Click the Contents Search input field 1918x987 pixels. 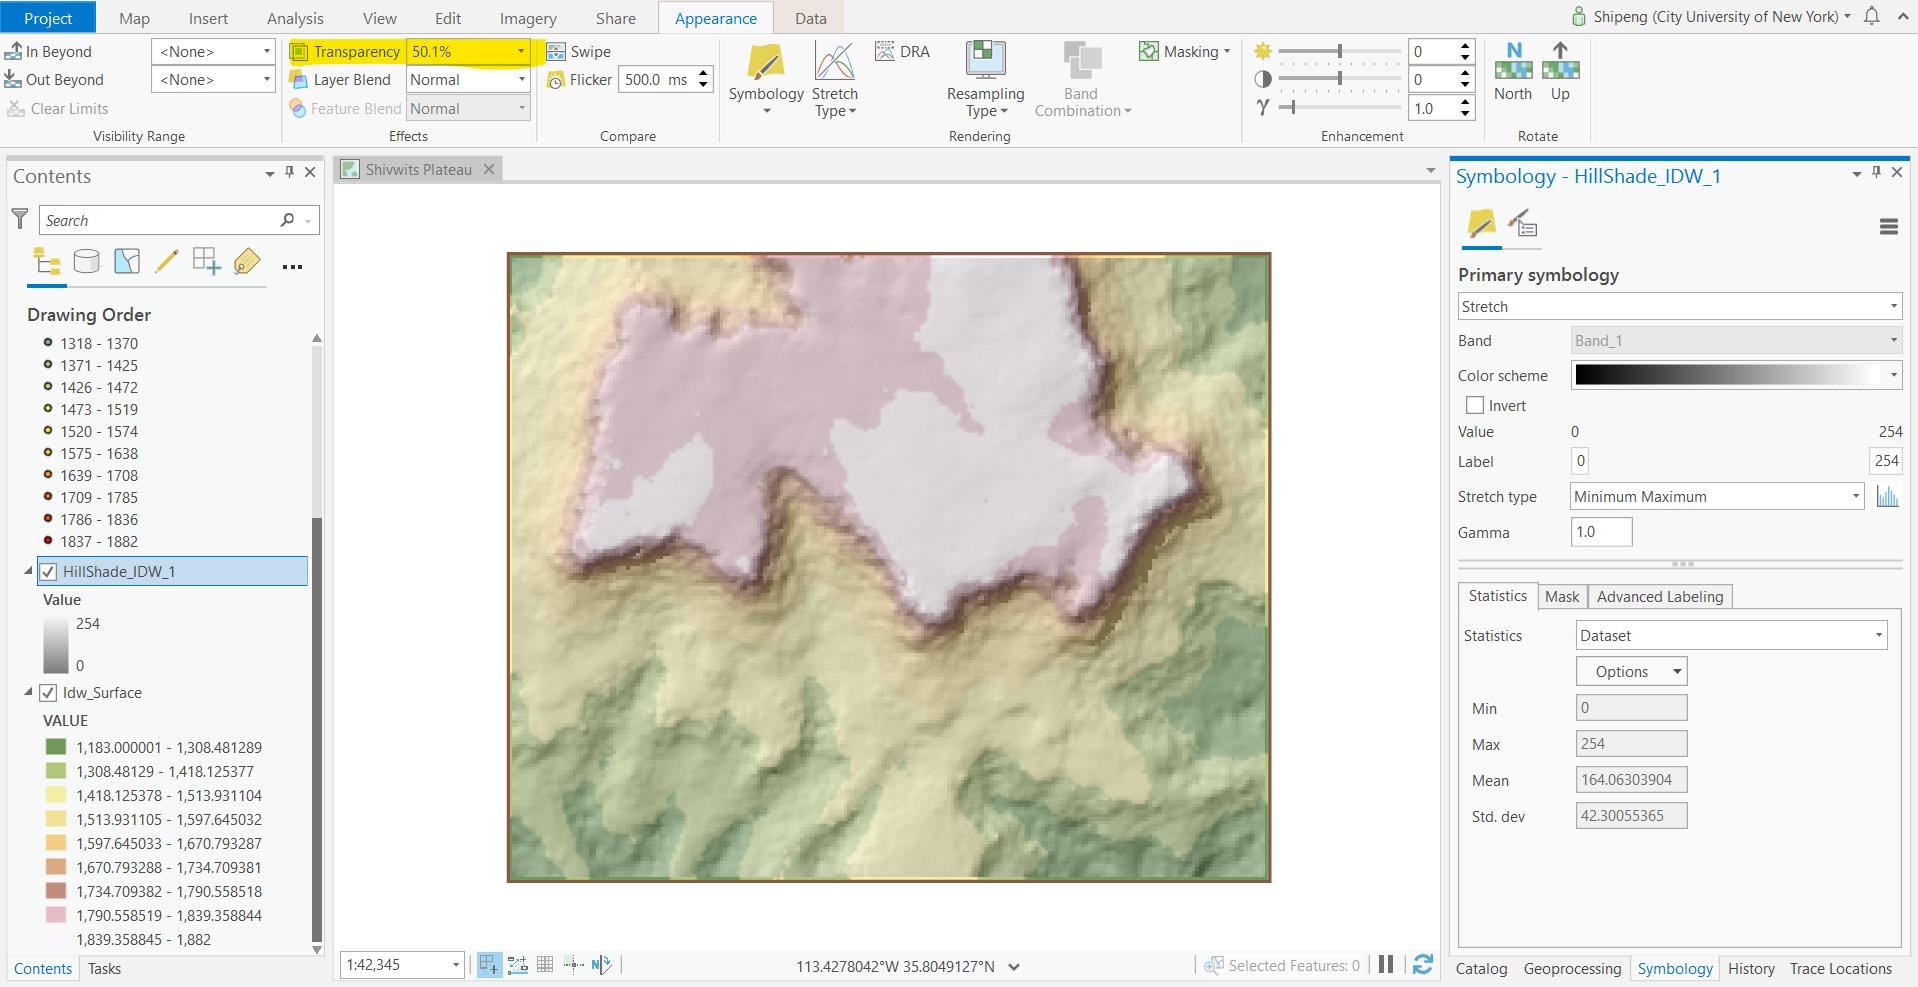[160, 221]
